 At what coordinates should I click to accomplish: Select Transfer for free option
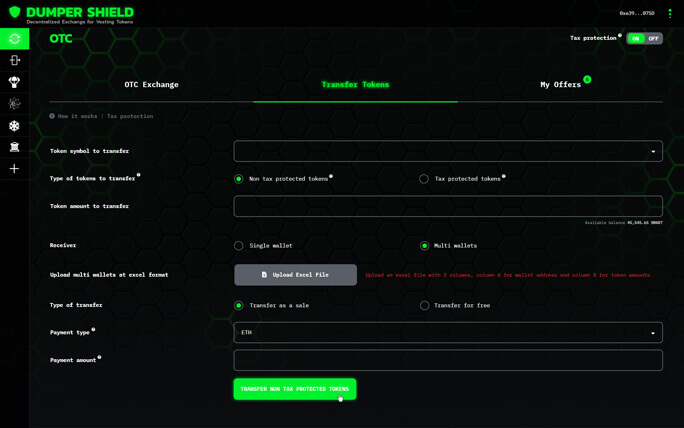click(x=424, y=305)
